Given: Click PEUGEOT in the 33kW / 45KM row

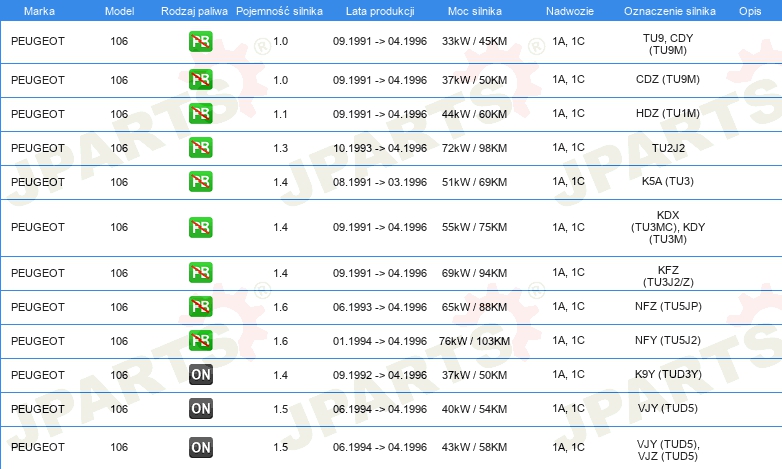Looking at the screenshot, I should tap(38, 41).
